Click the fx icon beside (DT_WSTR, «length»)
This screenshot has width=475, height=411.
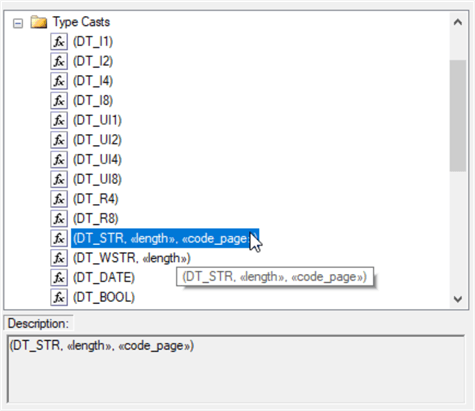click(59, 258)
